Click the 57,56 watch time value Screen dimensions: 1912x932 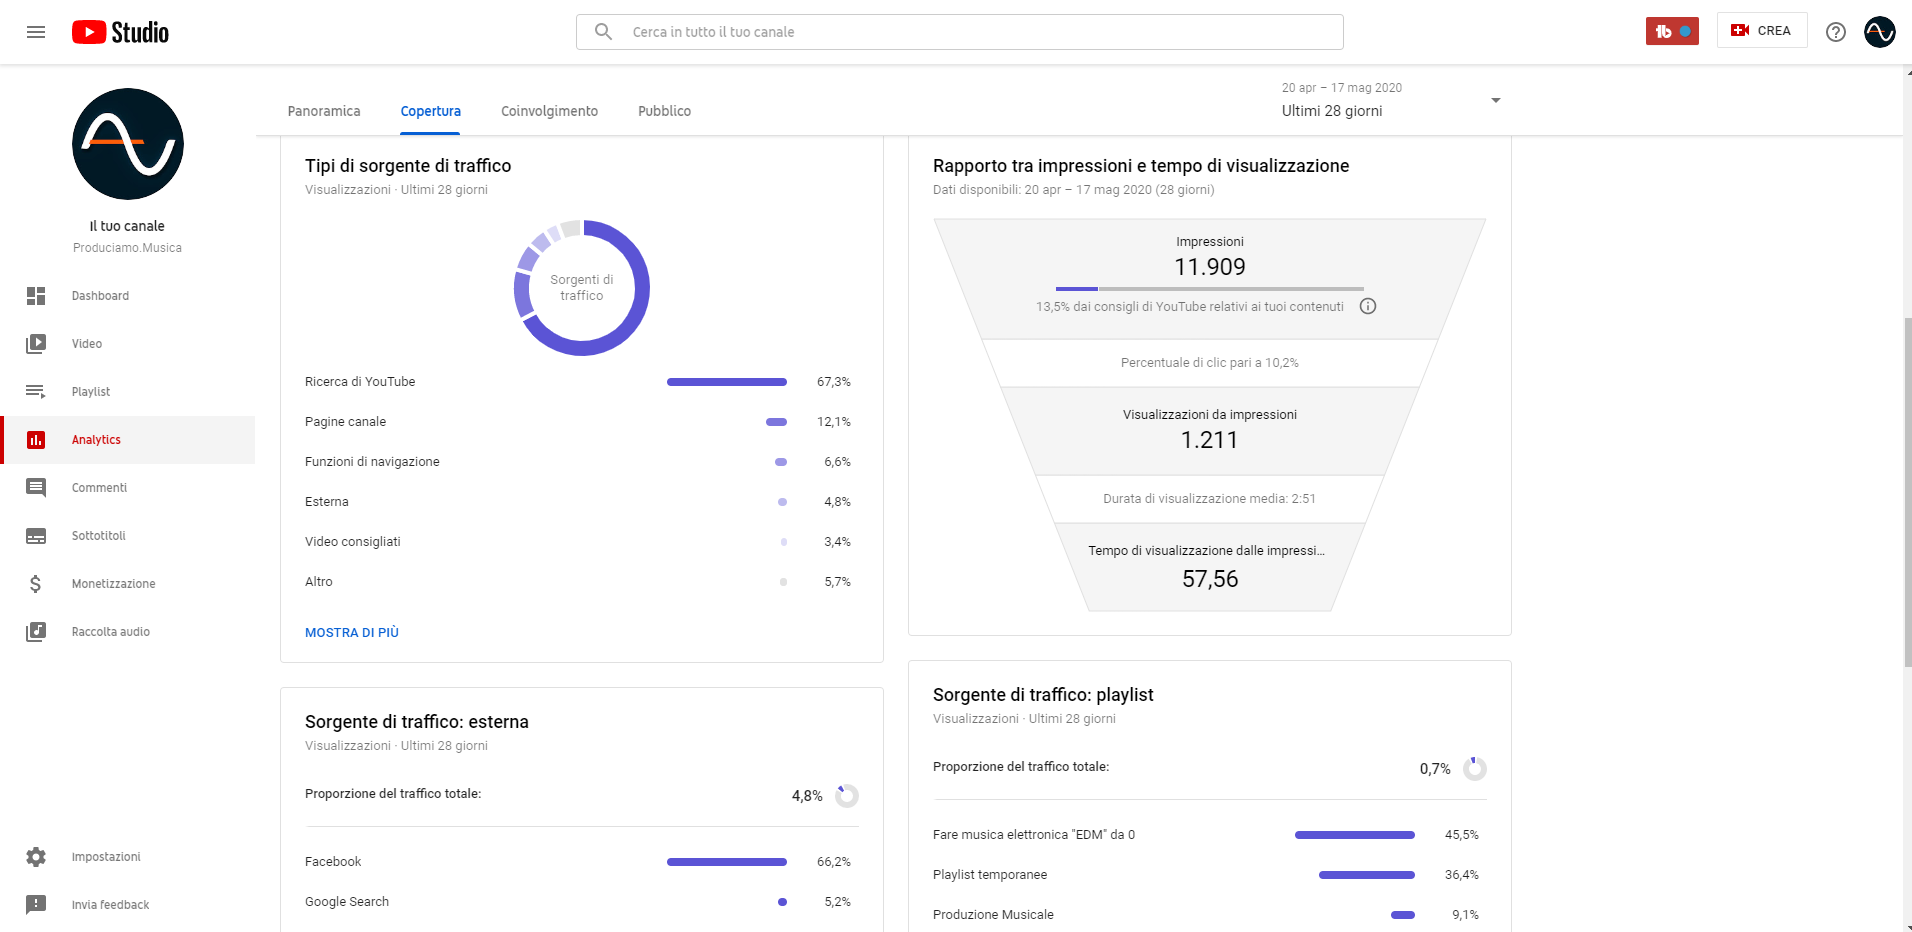pyautogui.click(x=1210, y=579)
